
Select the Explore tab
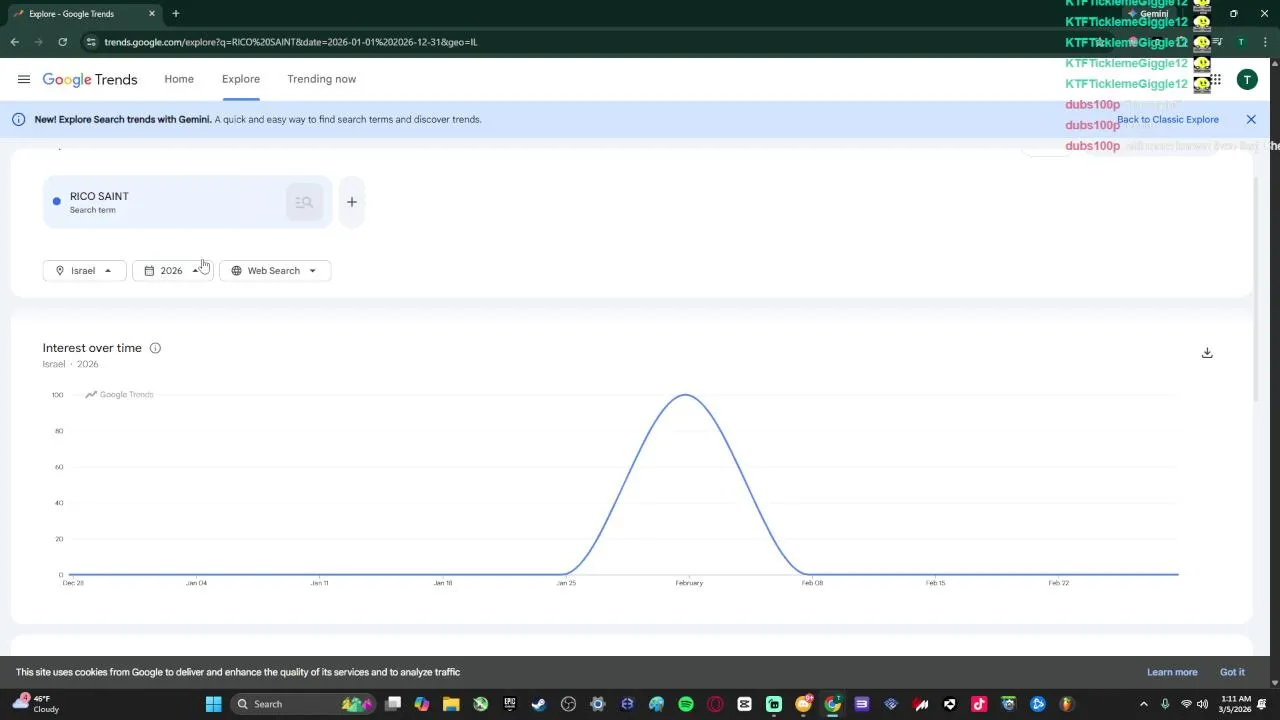[241, 79]
